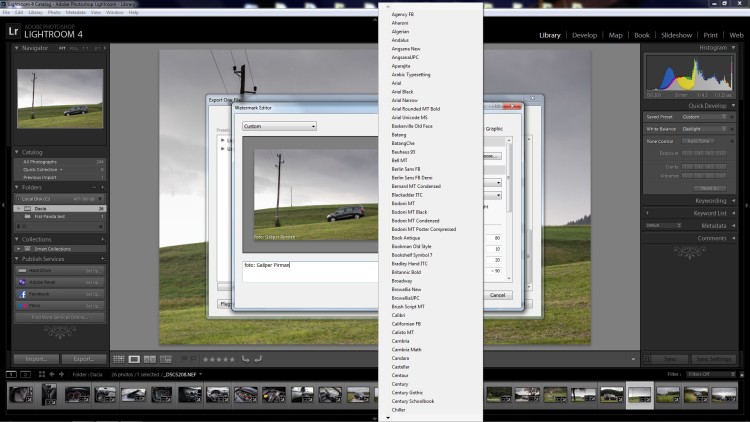Click the Lr Lightroom logo
Image resolution: width=750 pixels, height=422 pixels.
(13, 32)
